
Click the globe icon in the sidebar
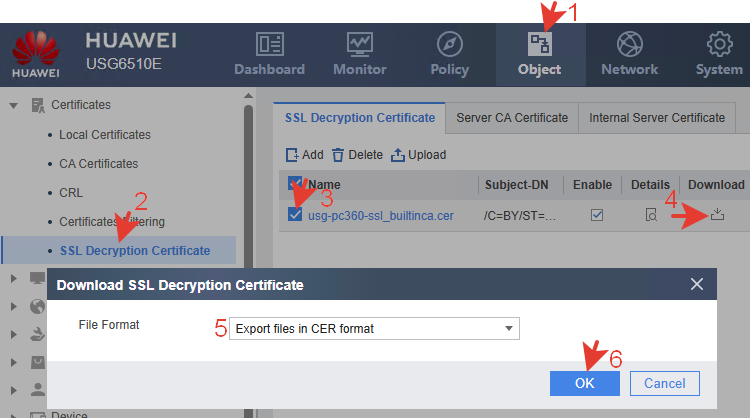pyautogui.click(x=37, y=306)
